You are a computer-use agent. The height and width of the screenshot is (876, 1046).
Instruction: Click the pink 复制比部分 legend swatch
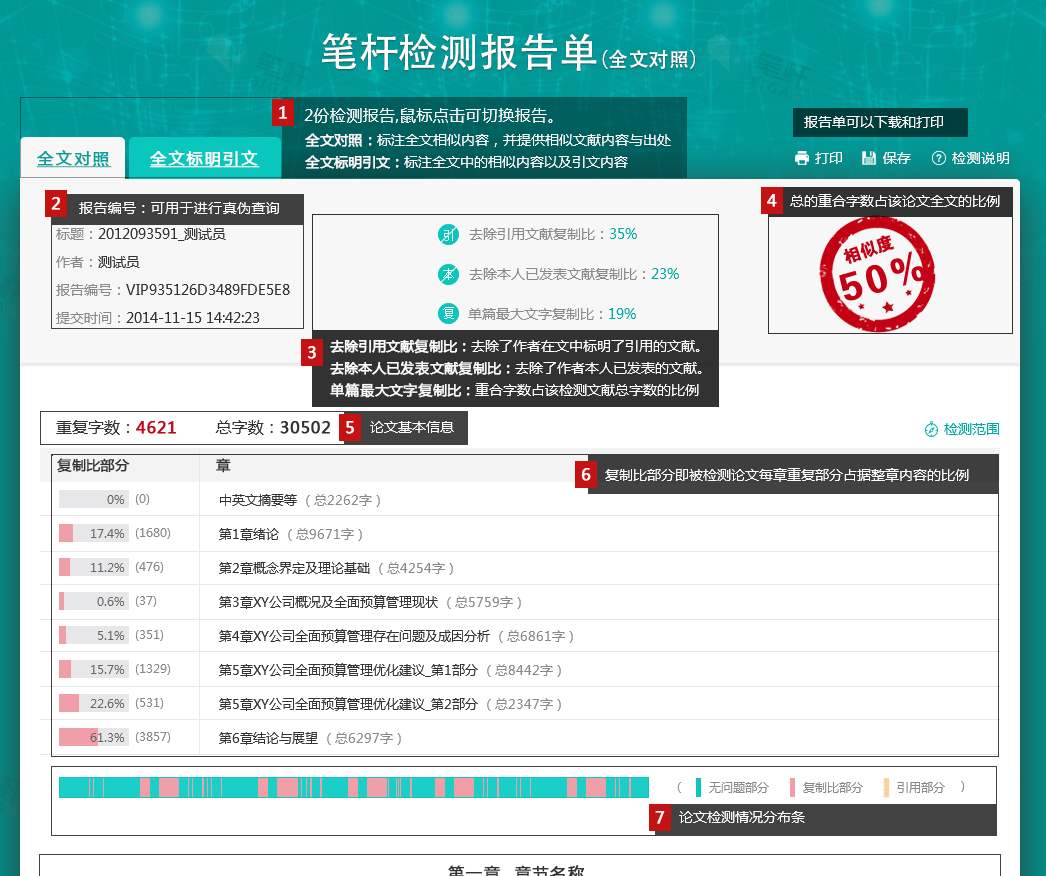click(792, 787)
